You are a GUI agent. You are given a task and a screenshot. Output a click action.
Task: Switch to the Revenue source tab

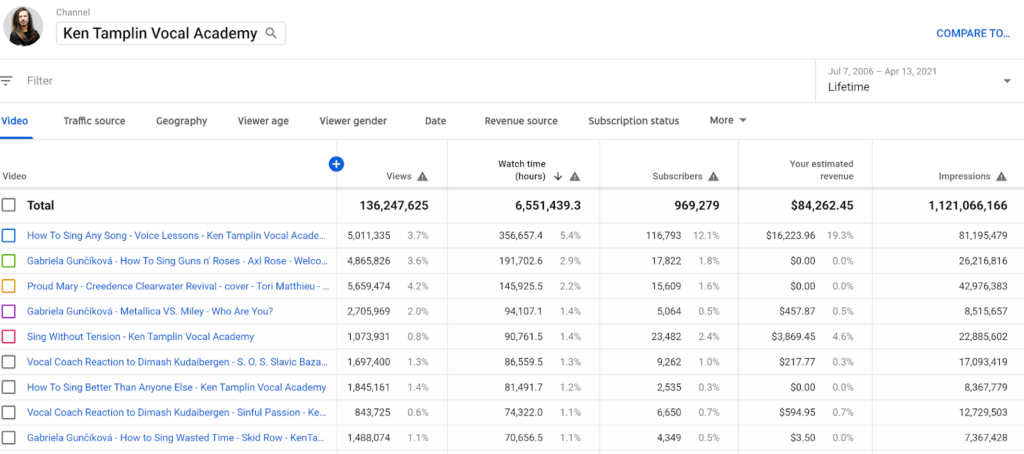[521, 121]
